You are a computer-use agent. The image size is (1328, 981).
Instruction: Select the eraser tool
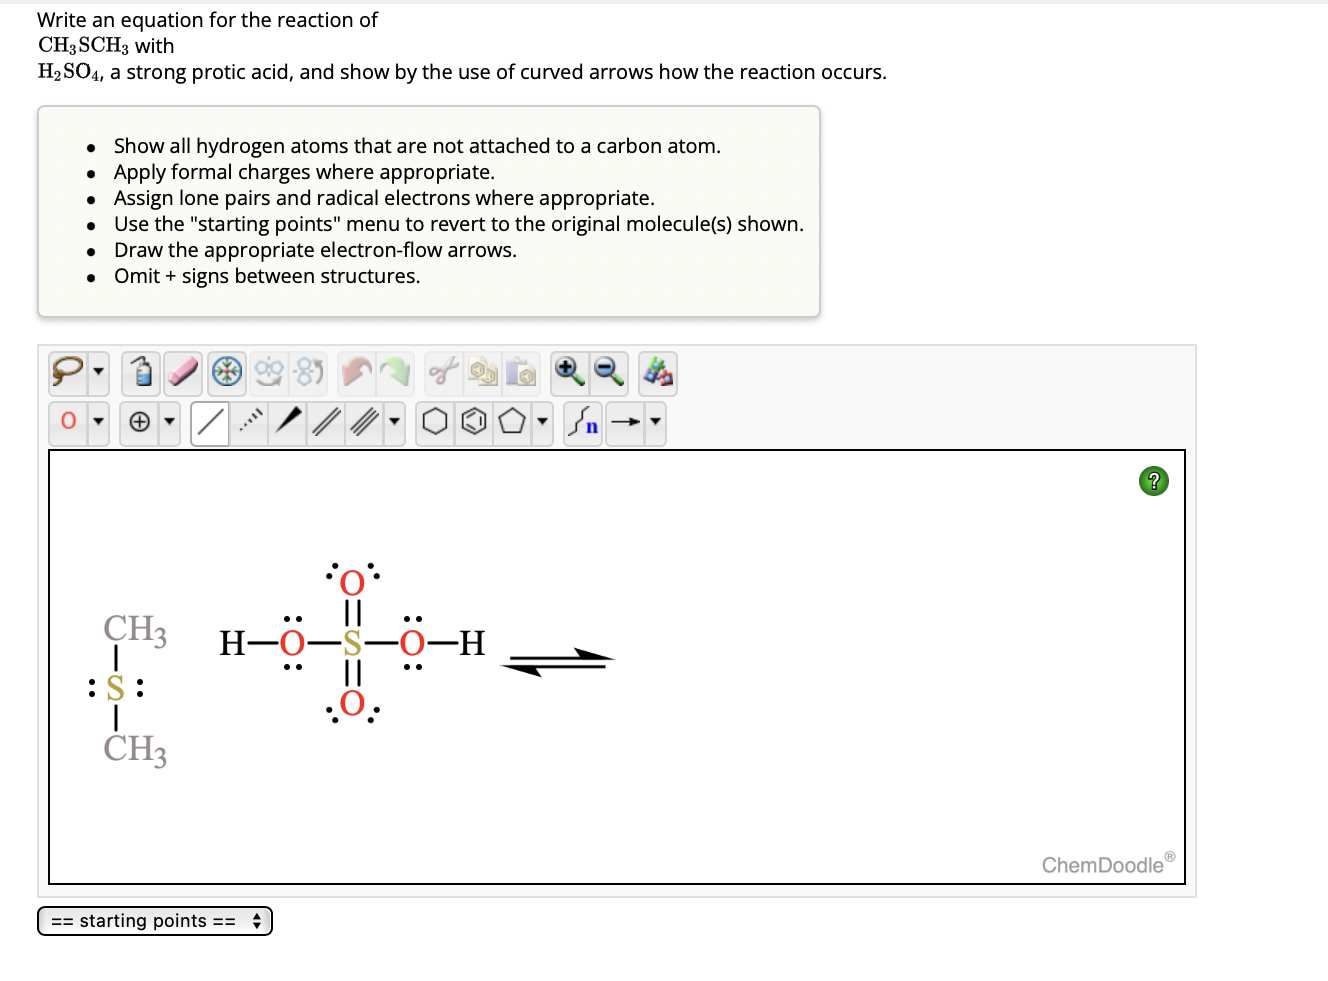click(x=183, y=372)
